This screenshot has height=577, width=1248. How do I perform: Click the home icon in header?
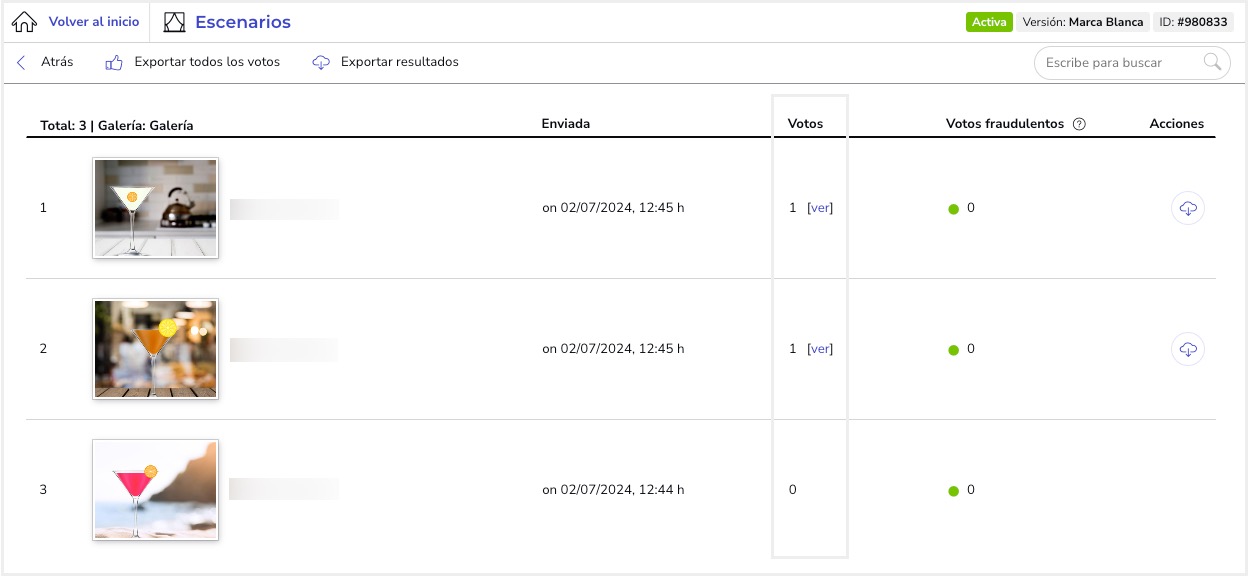click(24, 22)
